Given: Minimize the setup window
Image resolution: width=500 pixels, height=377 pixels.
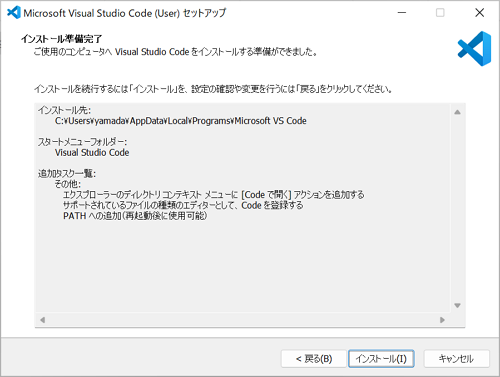Looking at the screenshot, I should tap(402, 13).
